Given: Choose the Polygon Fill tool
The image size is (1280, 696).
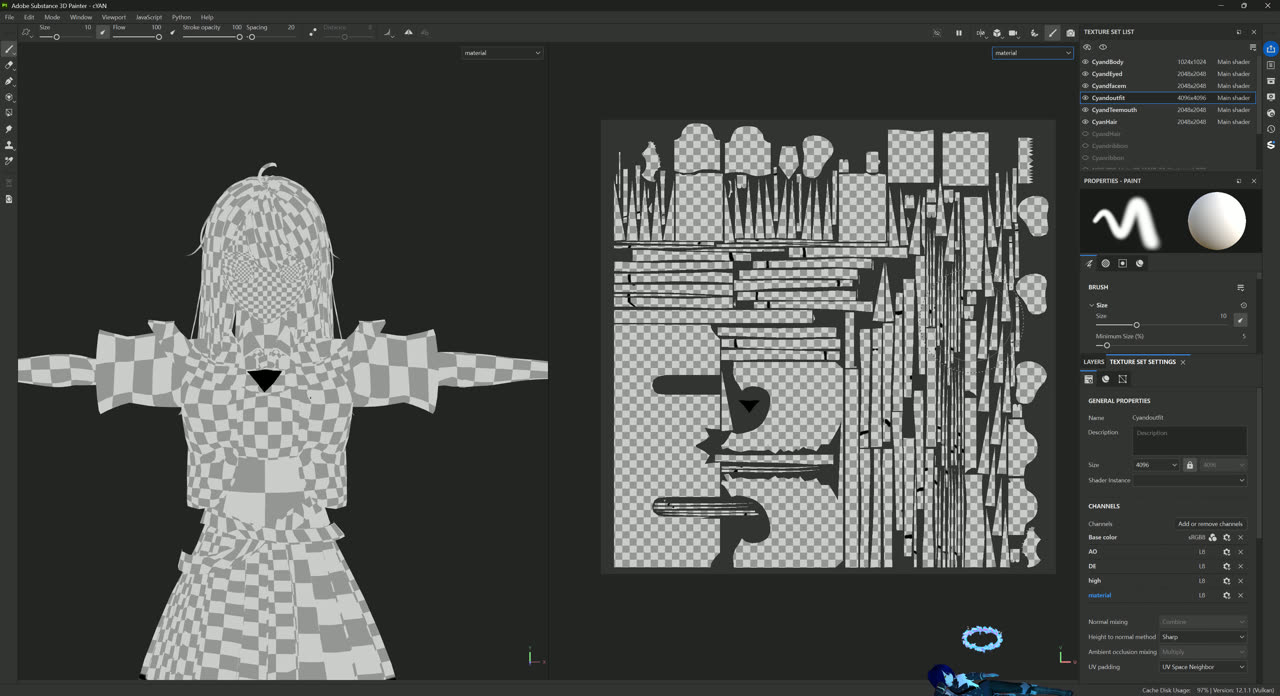Looking at the screenshot, I should pyautogui.click(x=9, y=97).
